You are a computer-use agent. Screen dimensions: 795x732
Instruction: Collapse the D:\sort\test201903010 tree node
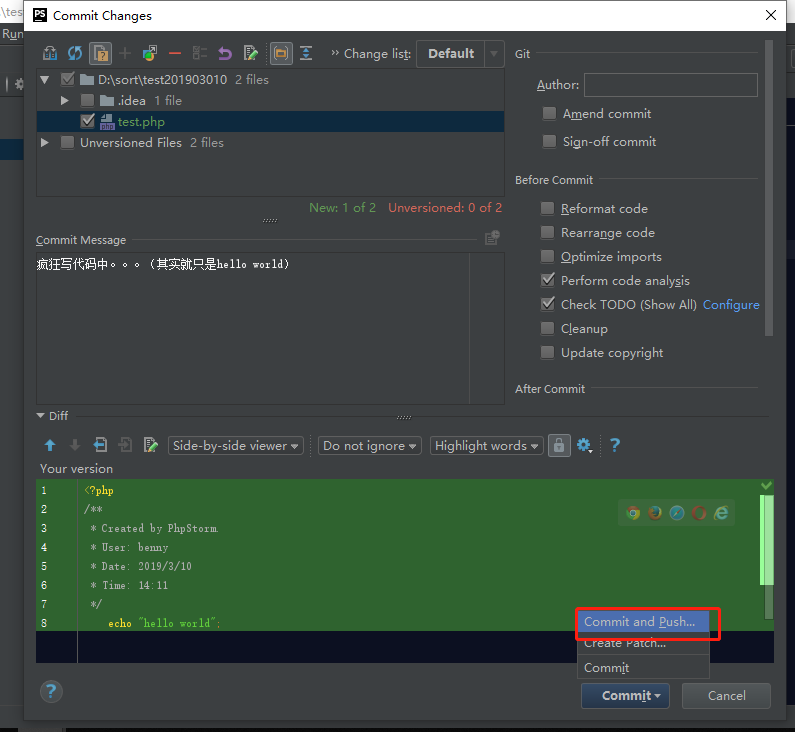click(x=45, y=80)
